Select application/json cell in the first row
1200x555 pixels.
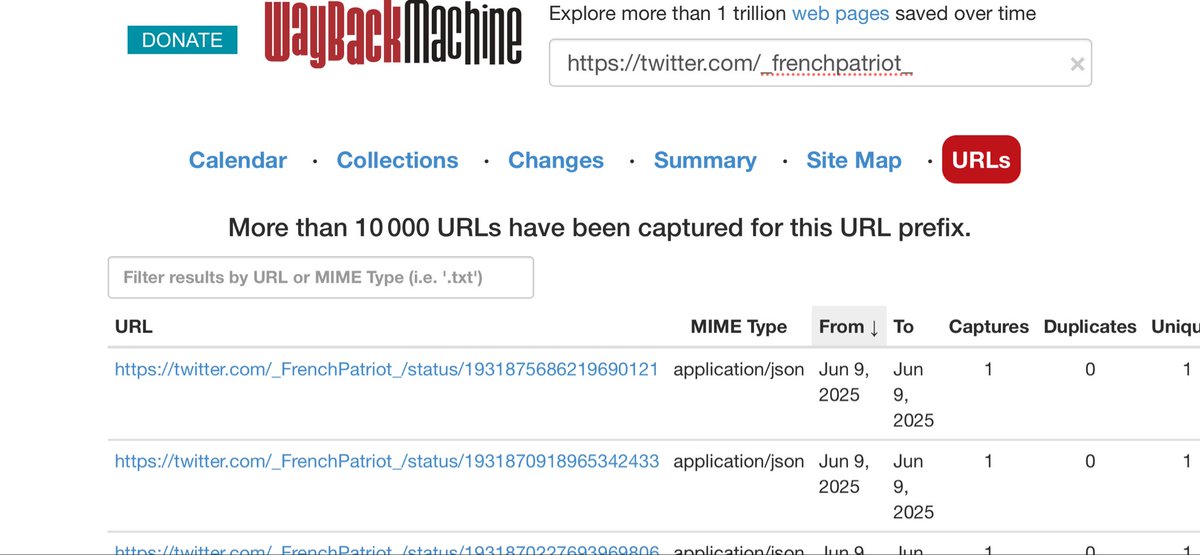(x=739, y=369)
